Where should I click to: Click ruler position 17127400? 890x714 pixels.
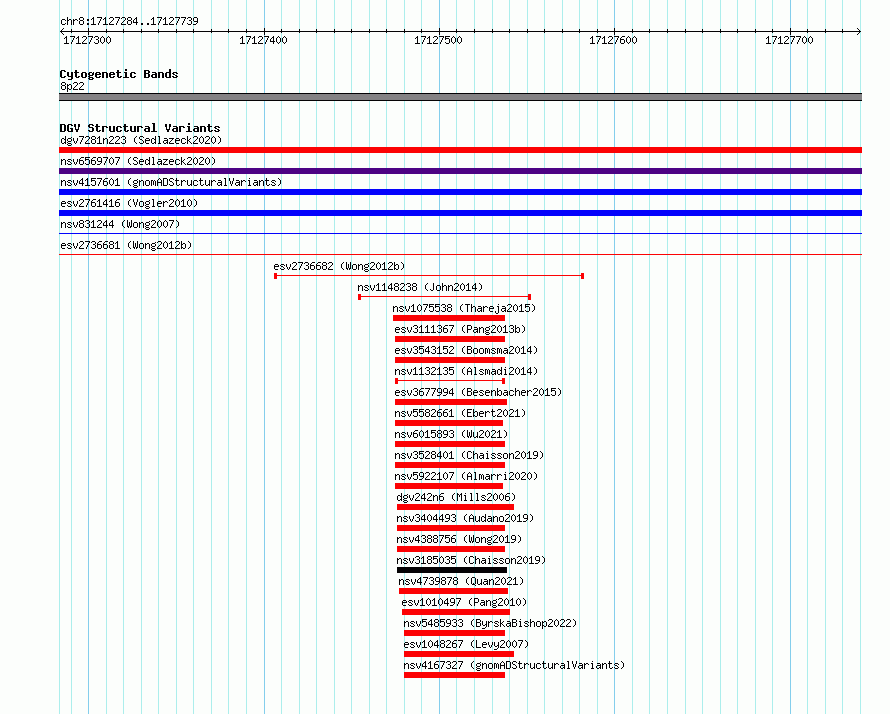[x=263, y=40]
